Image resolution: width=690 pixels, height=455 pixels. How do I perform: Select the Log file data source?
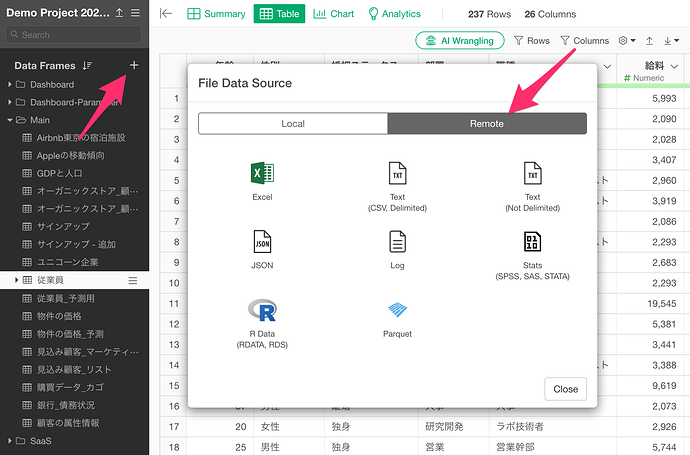click(x=397, y=250)
